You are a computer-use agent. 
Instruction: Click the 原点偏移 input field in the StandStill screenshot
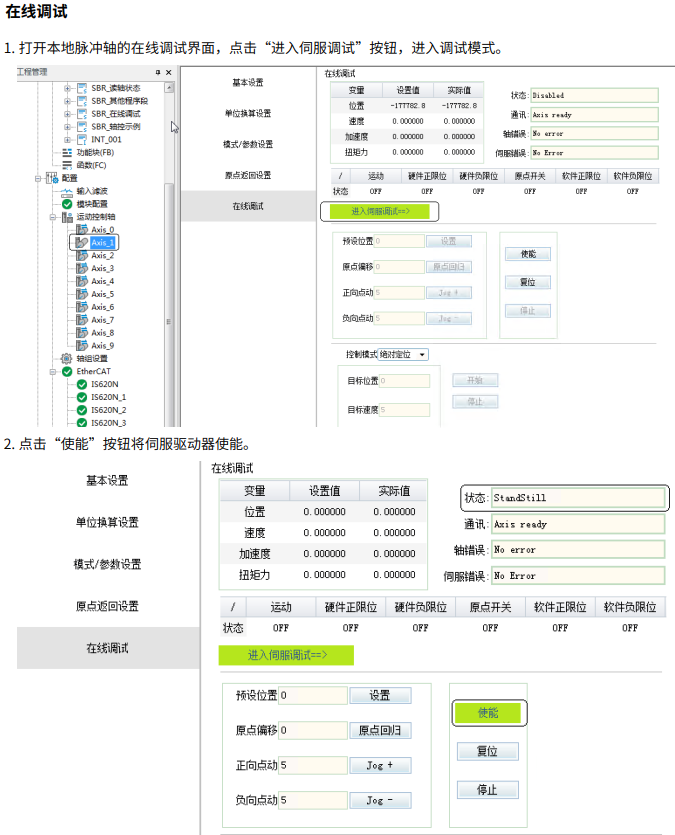coord(313,730)
